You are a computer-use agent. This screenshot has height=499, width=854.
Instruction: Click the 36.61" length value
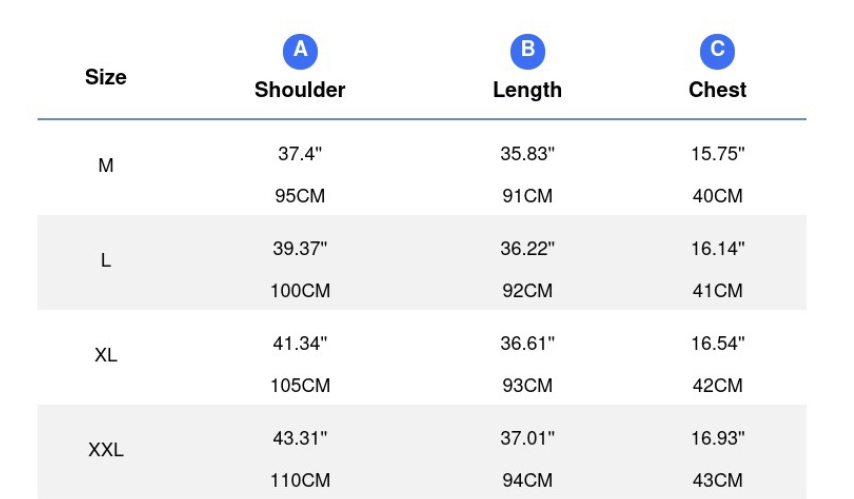tap(527, 343)
